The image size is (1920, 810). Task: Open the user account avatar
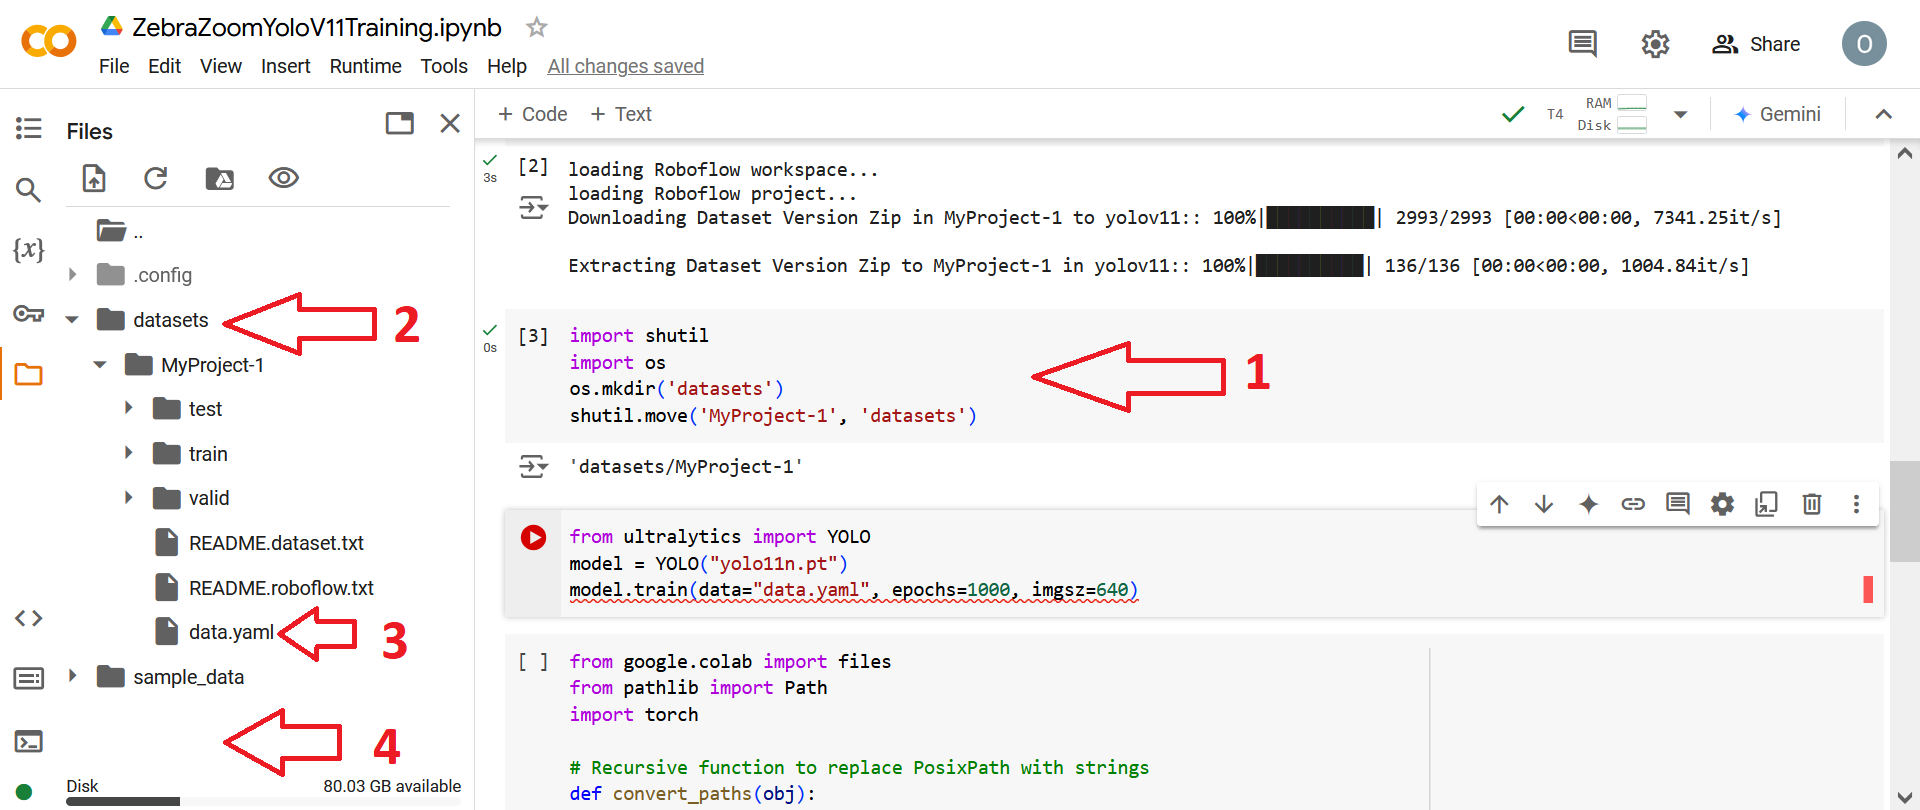[x=1864, y=44]
